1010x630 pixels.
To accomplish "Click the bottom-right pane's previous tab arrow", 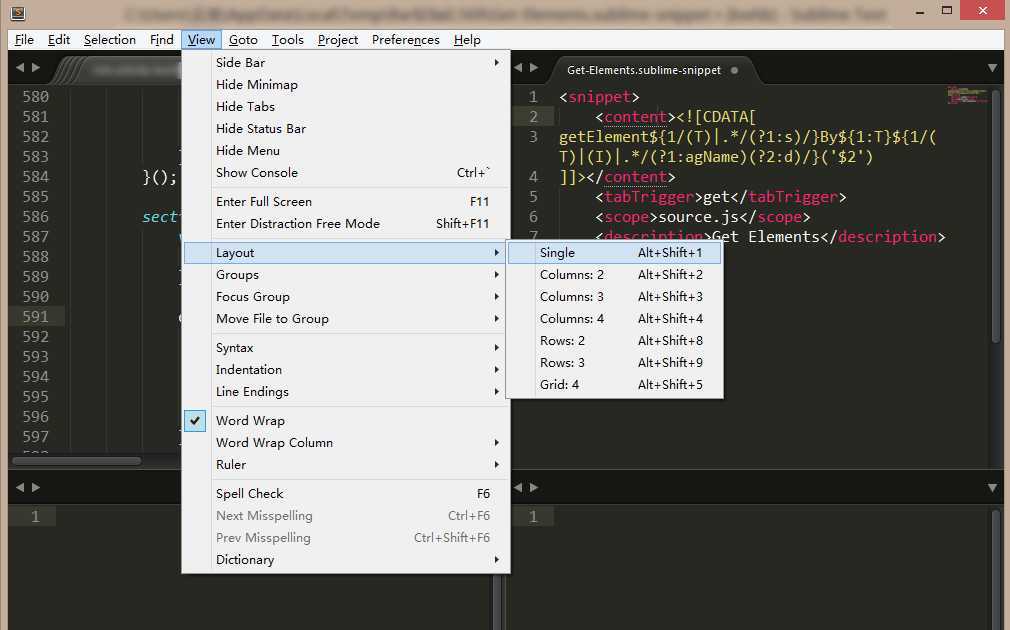I will [x=518, y=487].
